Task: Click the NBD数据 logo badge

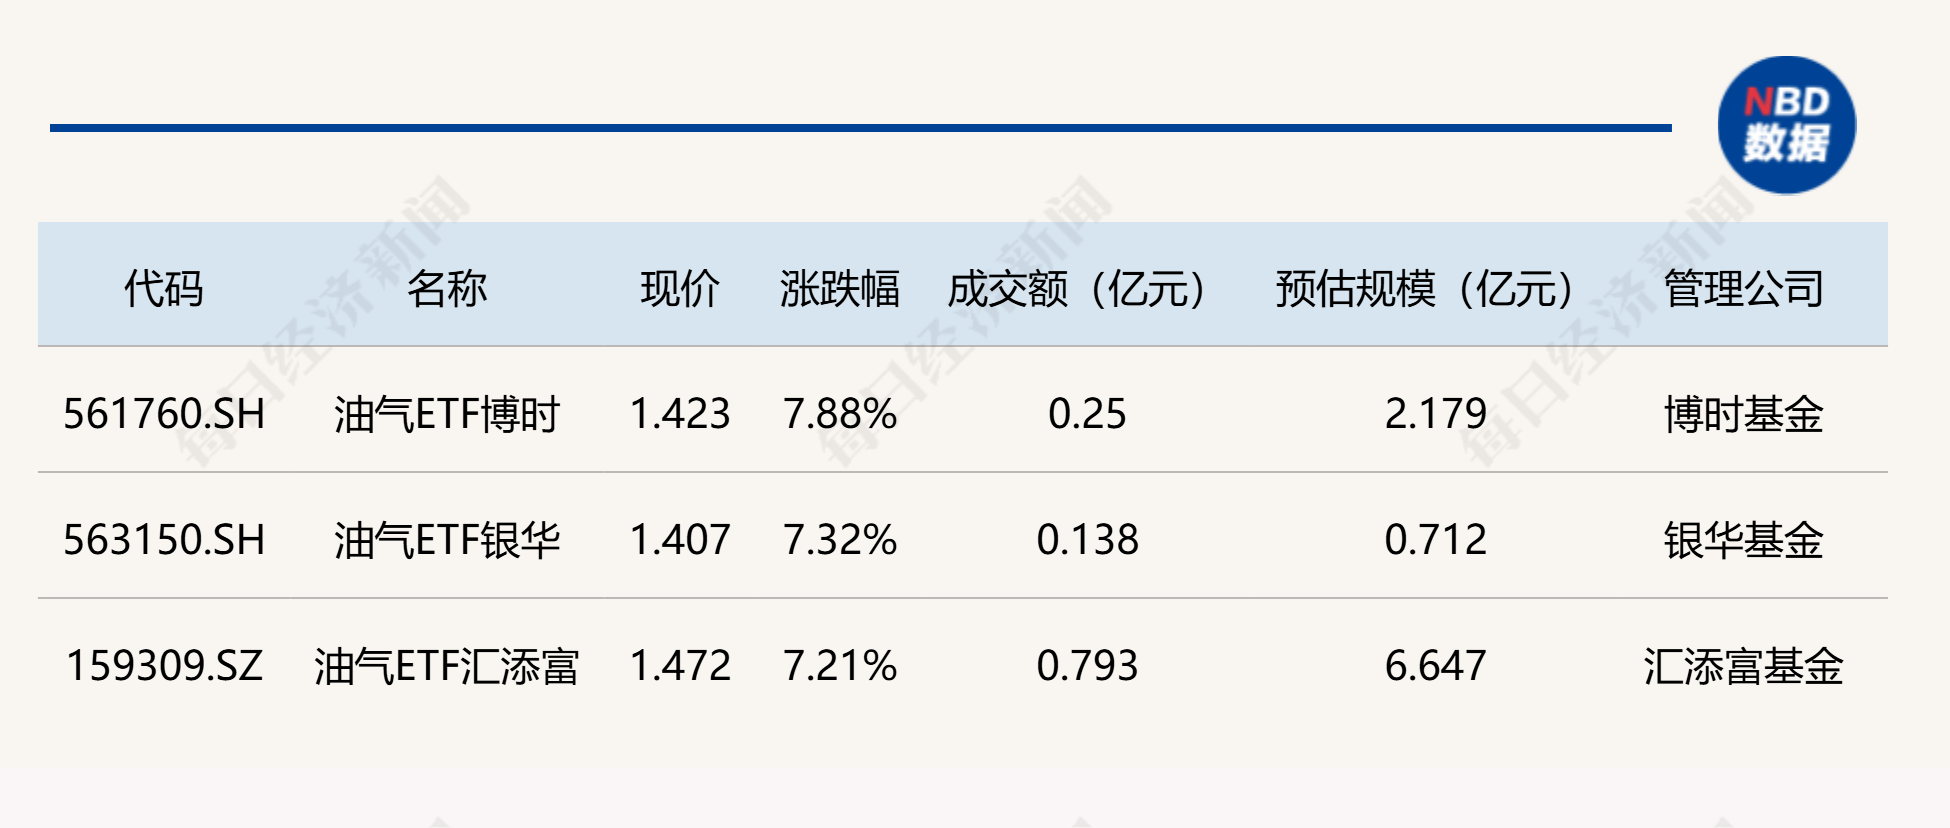Action: coord(1786,125)
